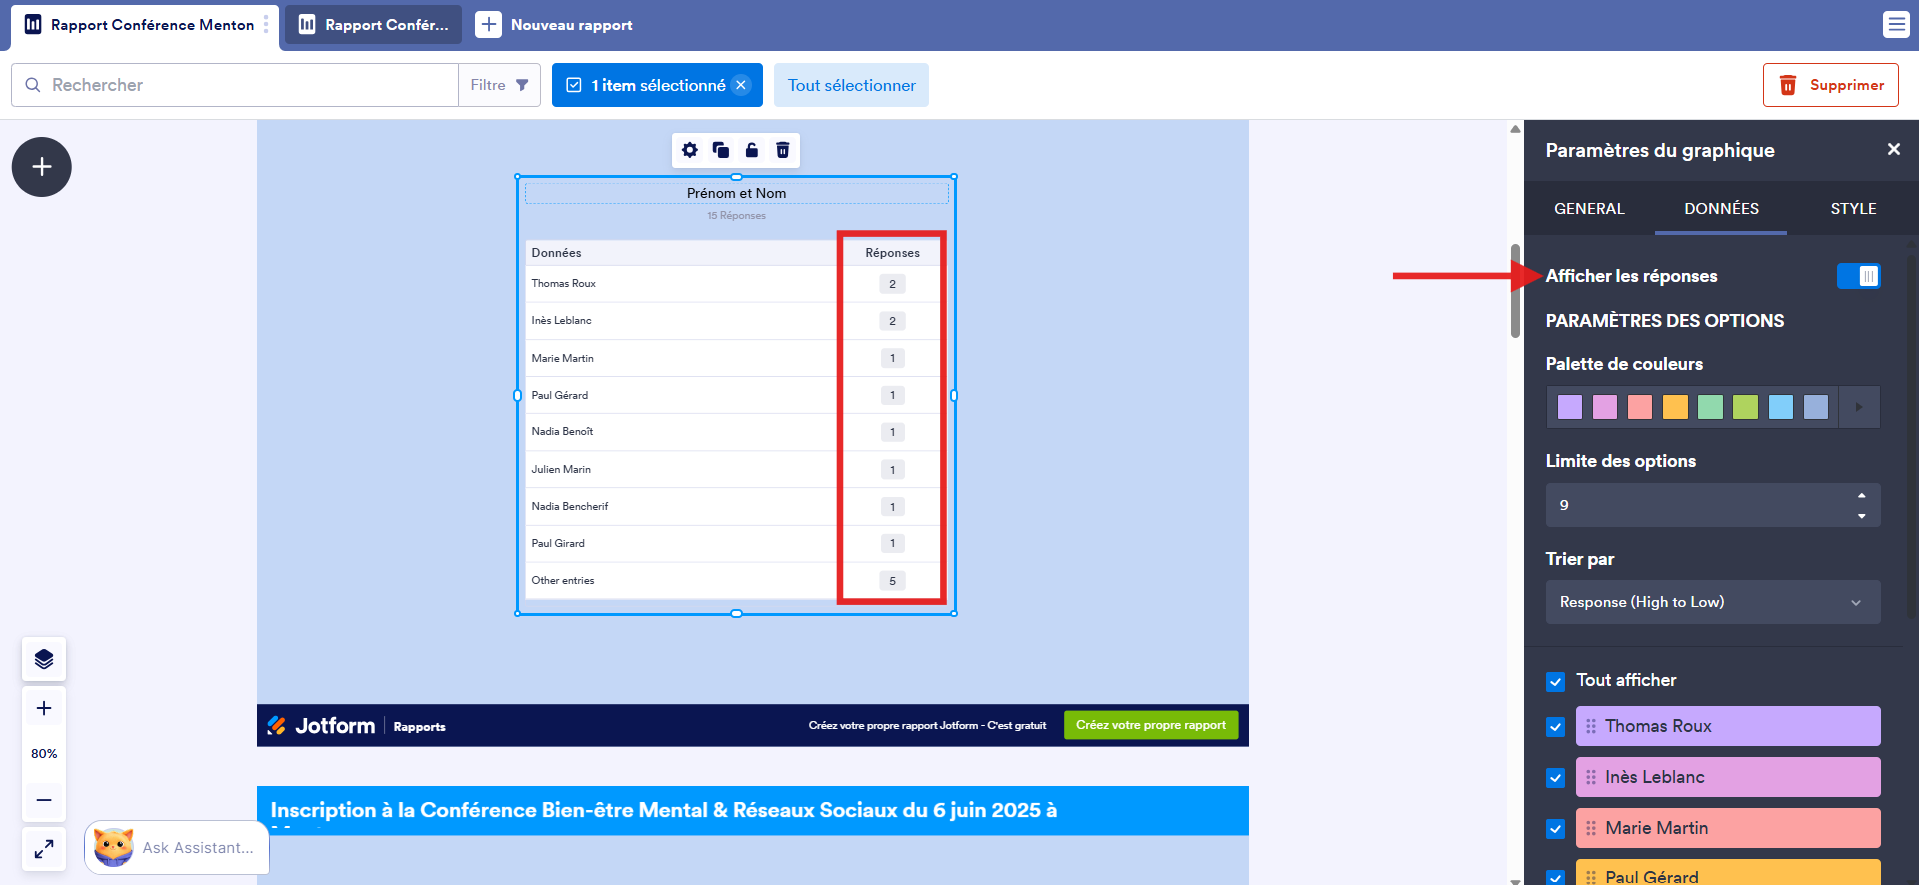This screenshot has height=885, width=1919.
Task: Click the Inscription à la Conférence heading
Action: pos(663,811)
